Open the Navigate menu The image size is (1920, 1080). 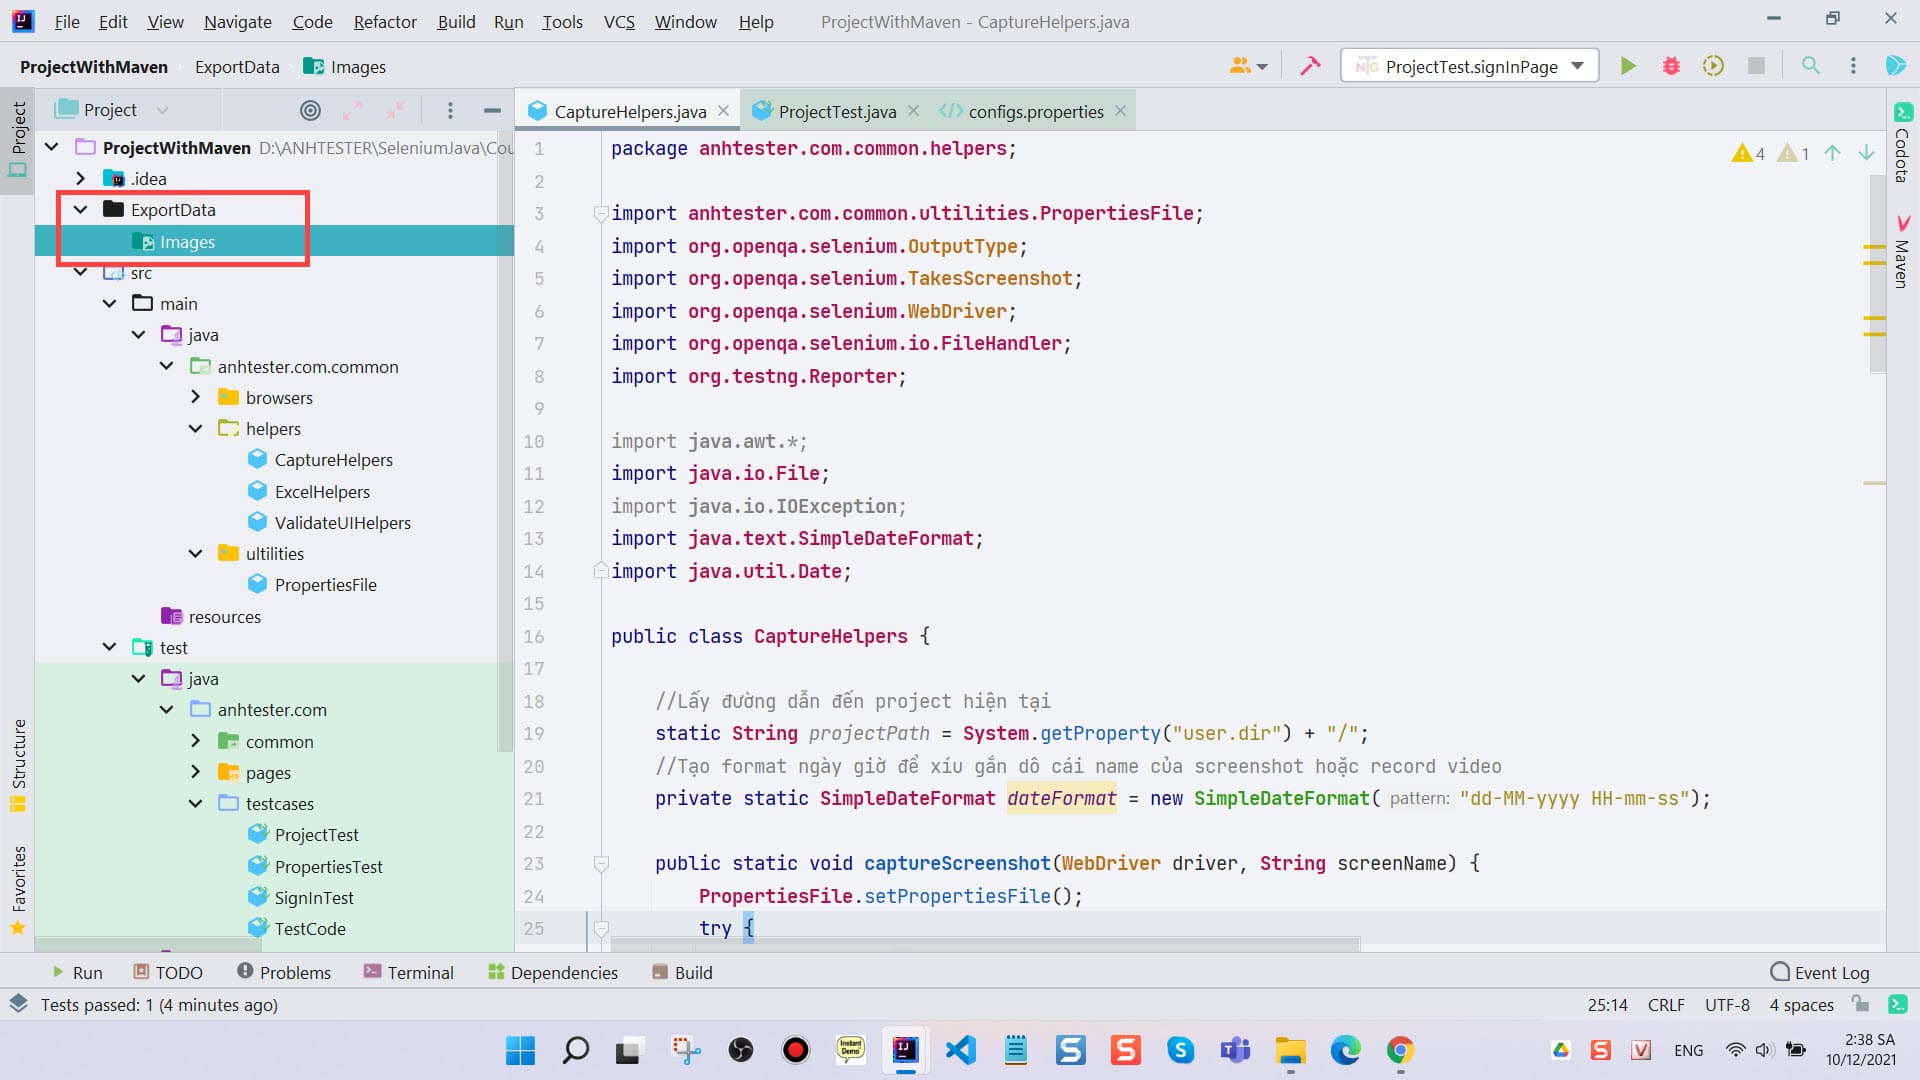point(238,22)
